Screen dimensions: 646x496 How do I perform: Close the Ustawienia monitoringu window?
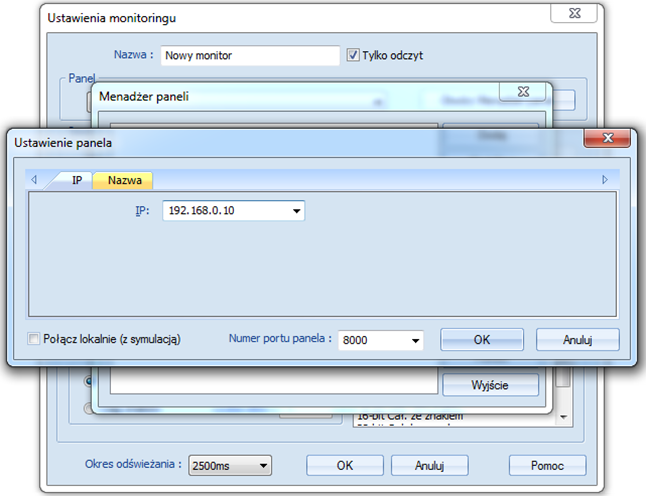click(574, 13)
